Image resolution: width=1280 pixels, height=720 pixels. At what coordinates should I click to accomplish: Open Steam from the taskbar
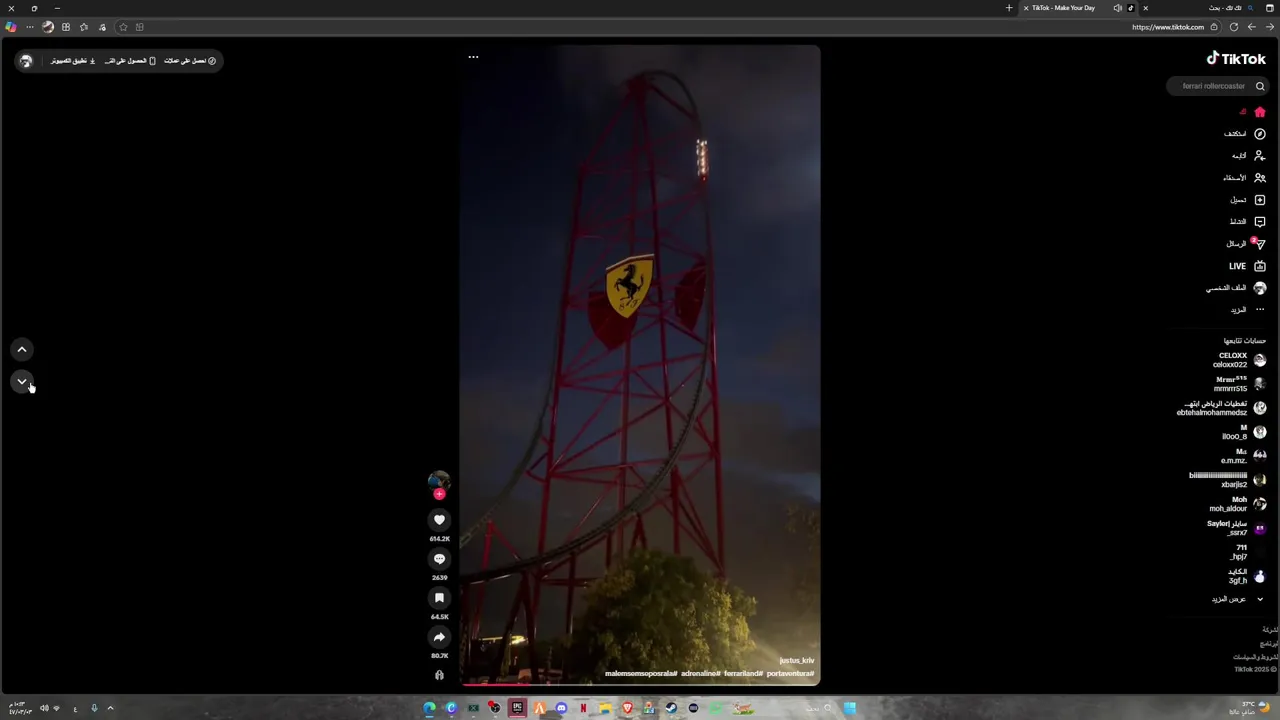click(x=671, y=708)
